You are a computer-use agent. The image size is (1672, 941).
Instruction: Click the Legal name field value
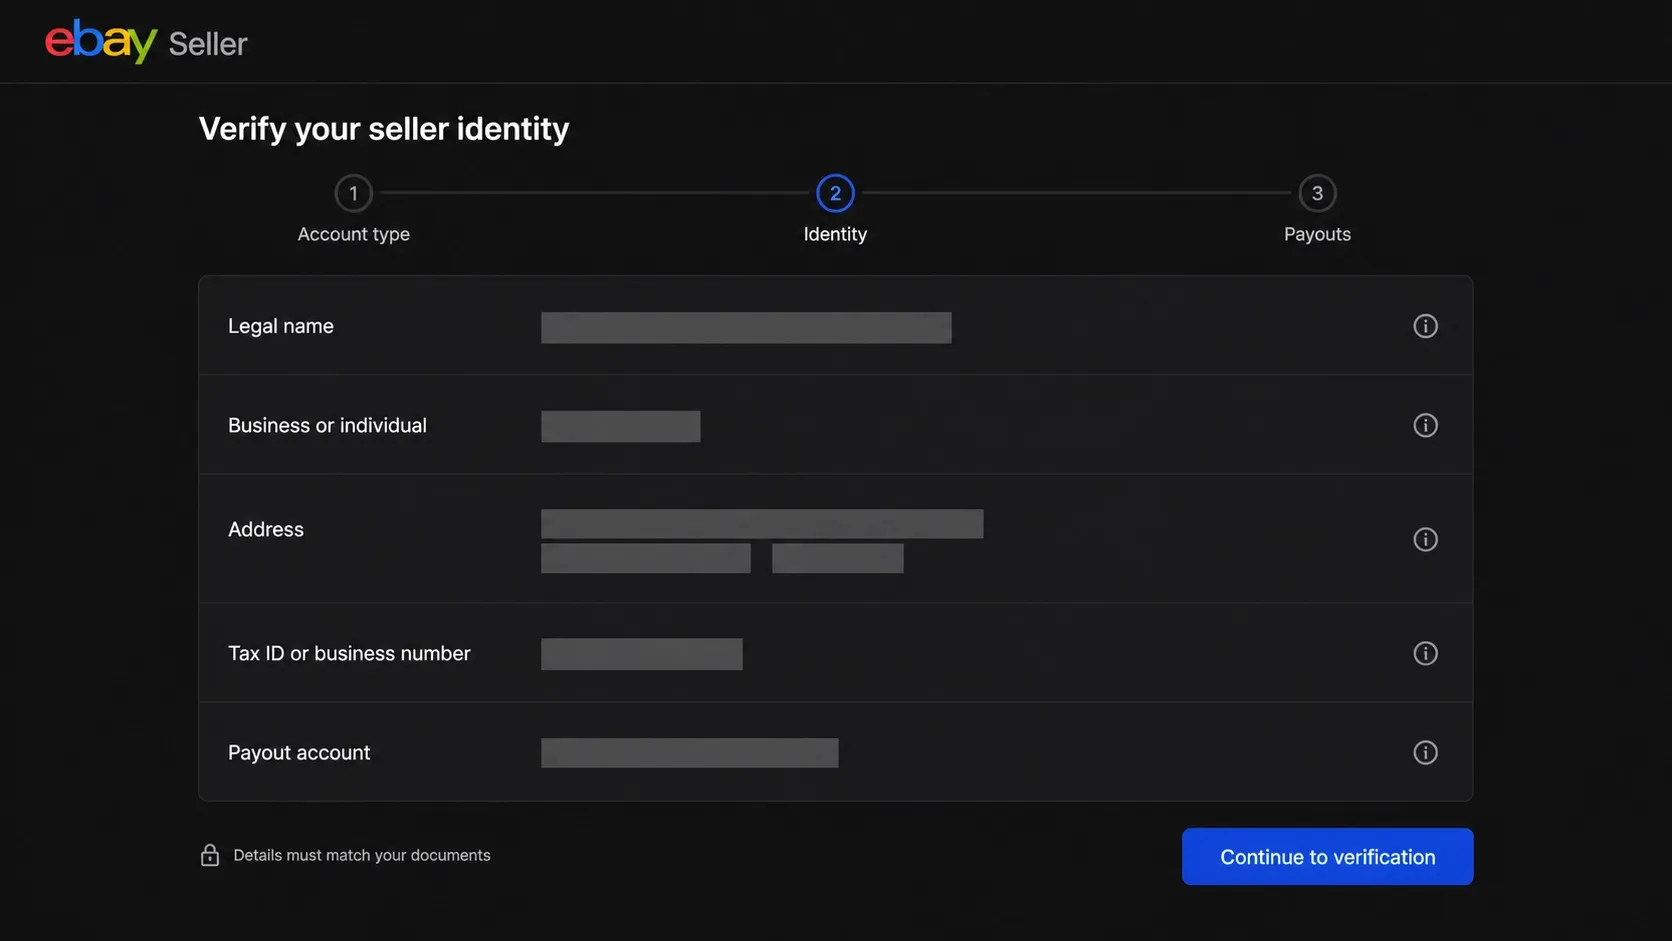(x=746, y=327)
